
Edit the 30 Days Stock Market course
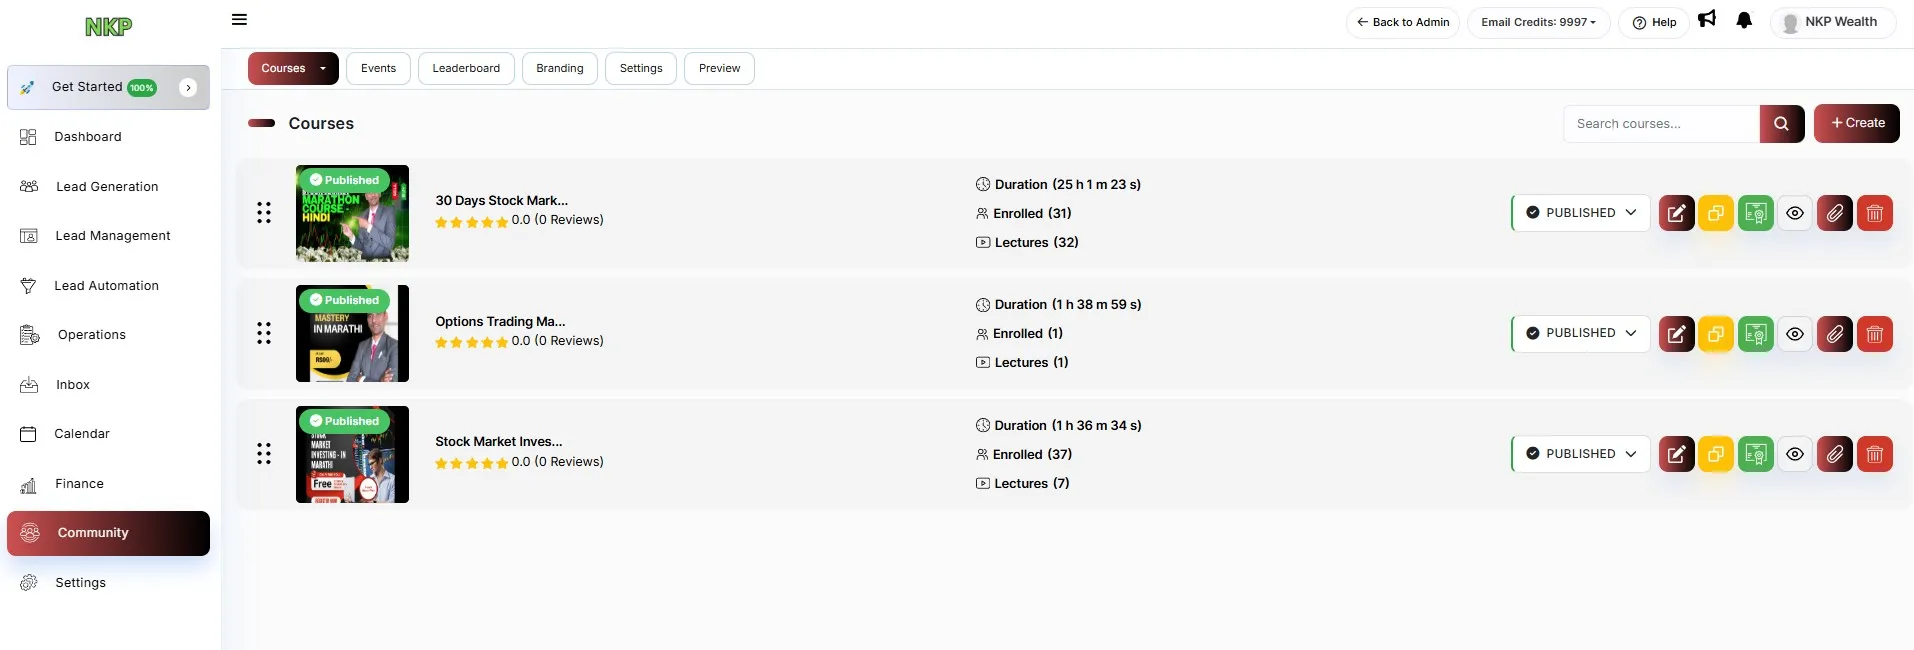(x=1676, y=213)
